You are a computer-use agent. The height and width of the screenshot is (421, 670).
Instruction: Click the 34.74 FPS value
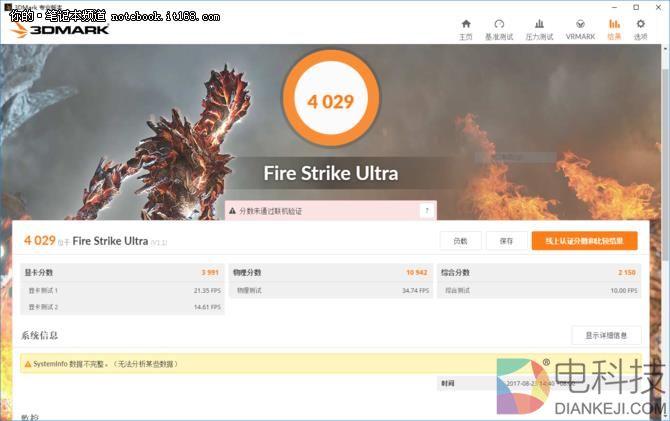415,291
